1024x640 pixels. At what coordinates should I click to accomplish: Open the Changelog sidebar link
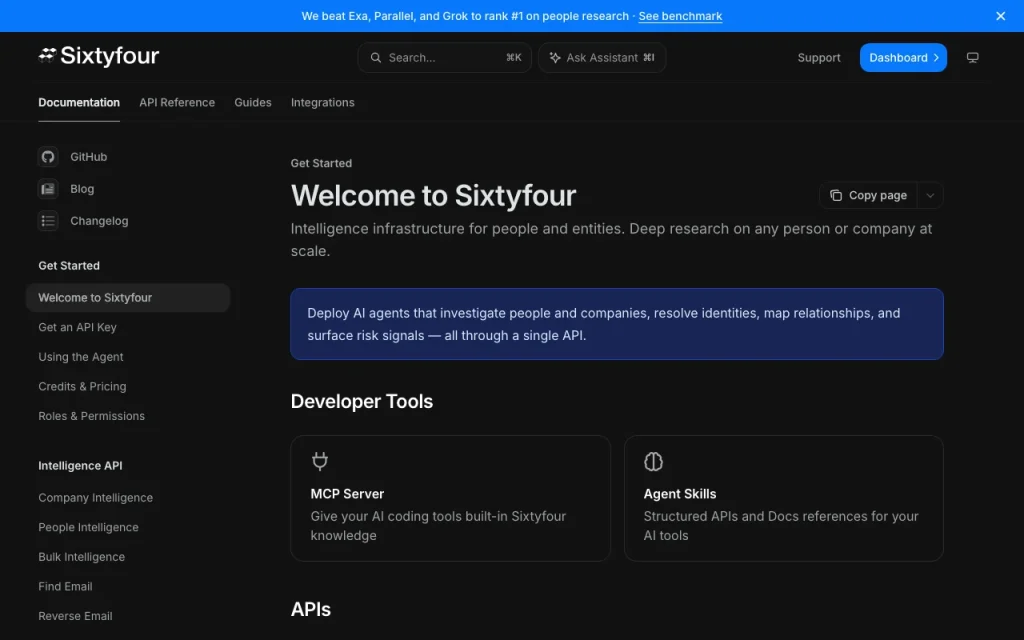click(x=99, y=221)
